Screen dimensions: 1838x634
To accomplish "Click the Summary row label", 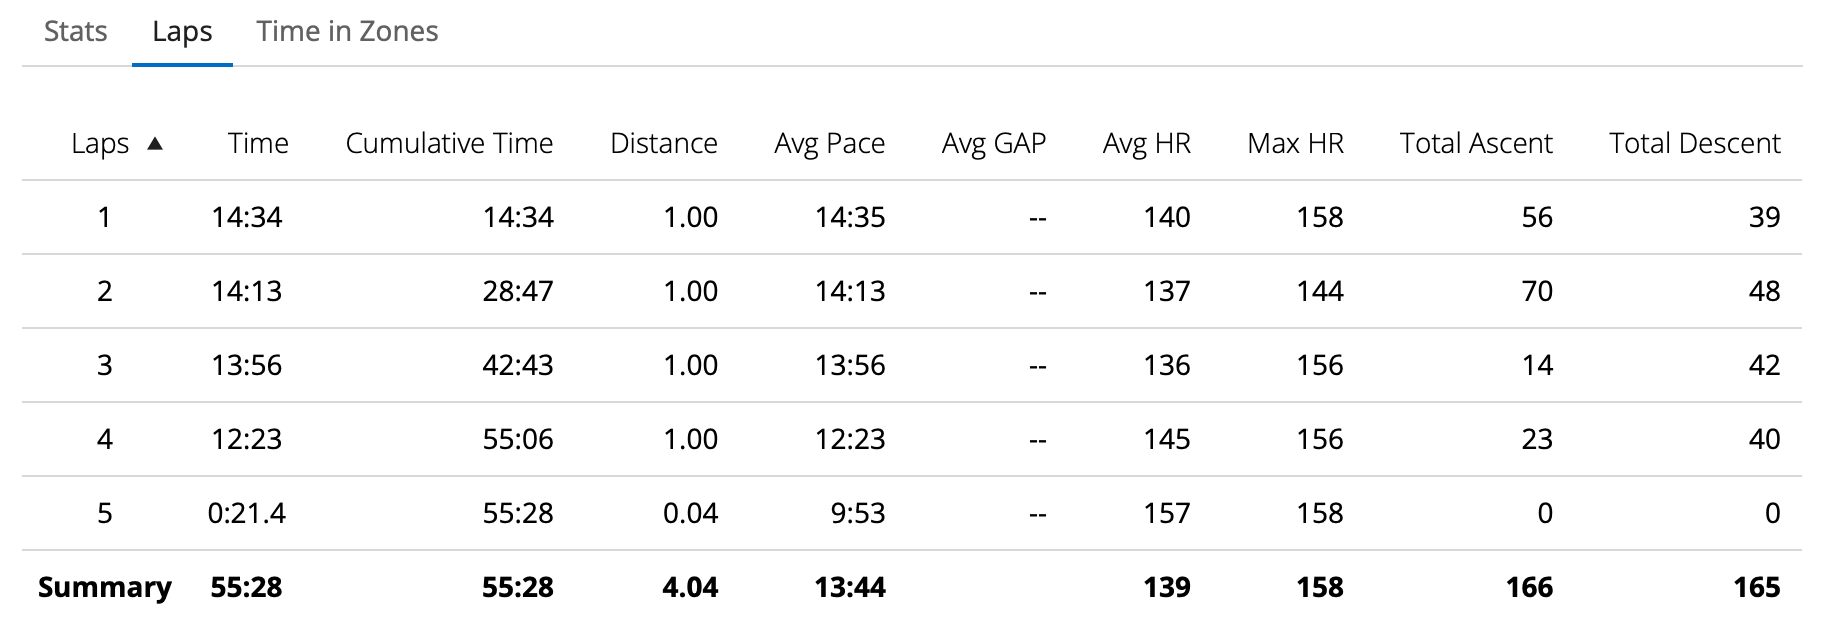I will click(105, 588).
